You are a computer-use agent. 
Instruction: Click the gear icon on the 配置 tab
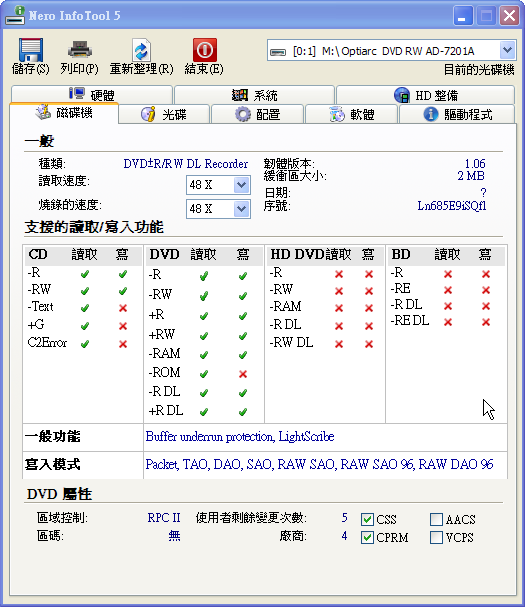point(243,114)
